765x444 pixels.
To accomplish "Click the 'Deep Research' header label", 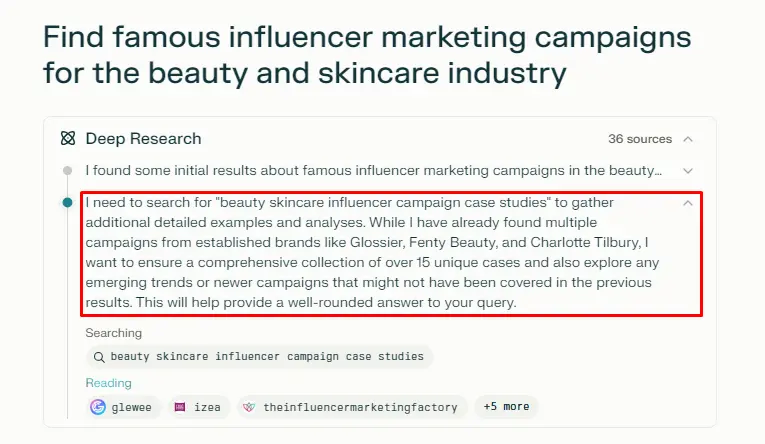I will click(x=143, y=139).
